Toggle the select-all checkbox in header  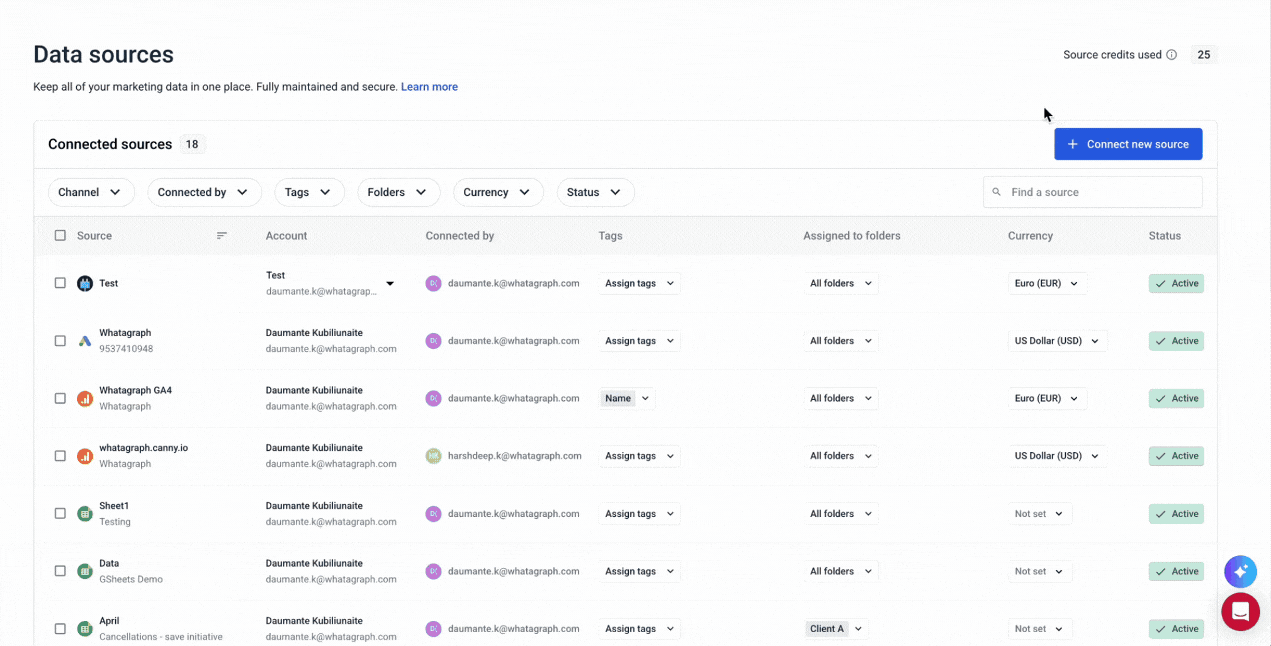[60, 236]
